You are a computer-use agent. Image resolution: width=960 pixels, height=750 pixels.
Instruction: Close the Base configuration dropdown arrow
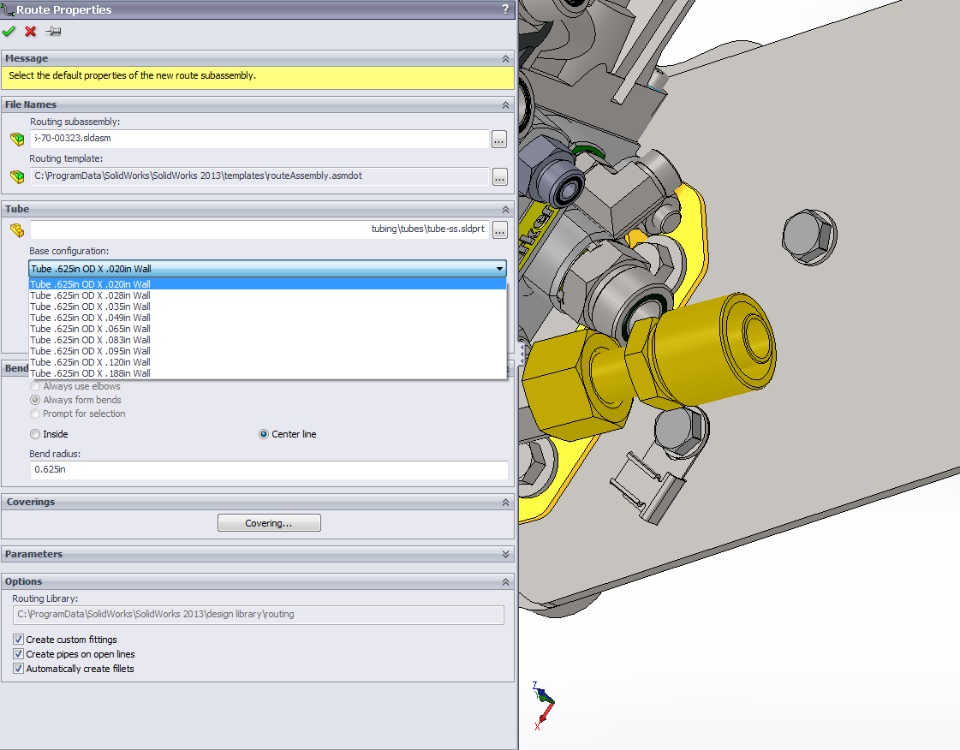500,269
